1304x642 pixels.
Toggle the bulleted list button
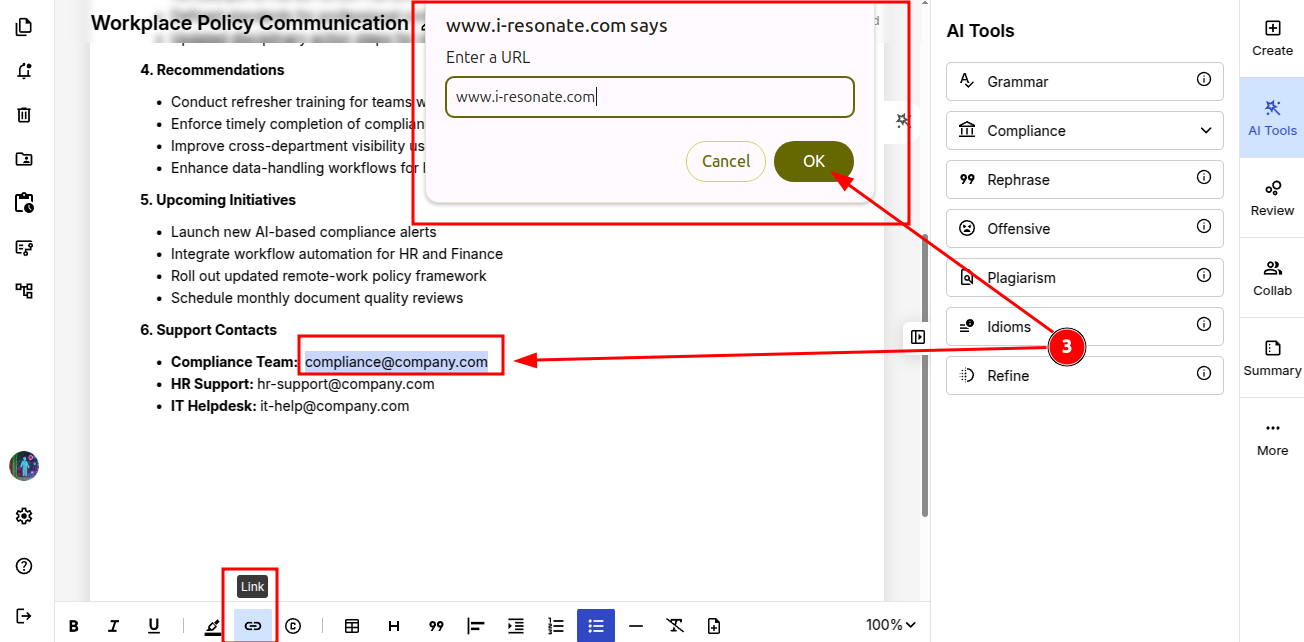click(596, 626)
